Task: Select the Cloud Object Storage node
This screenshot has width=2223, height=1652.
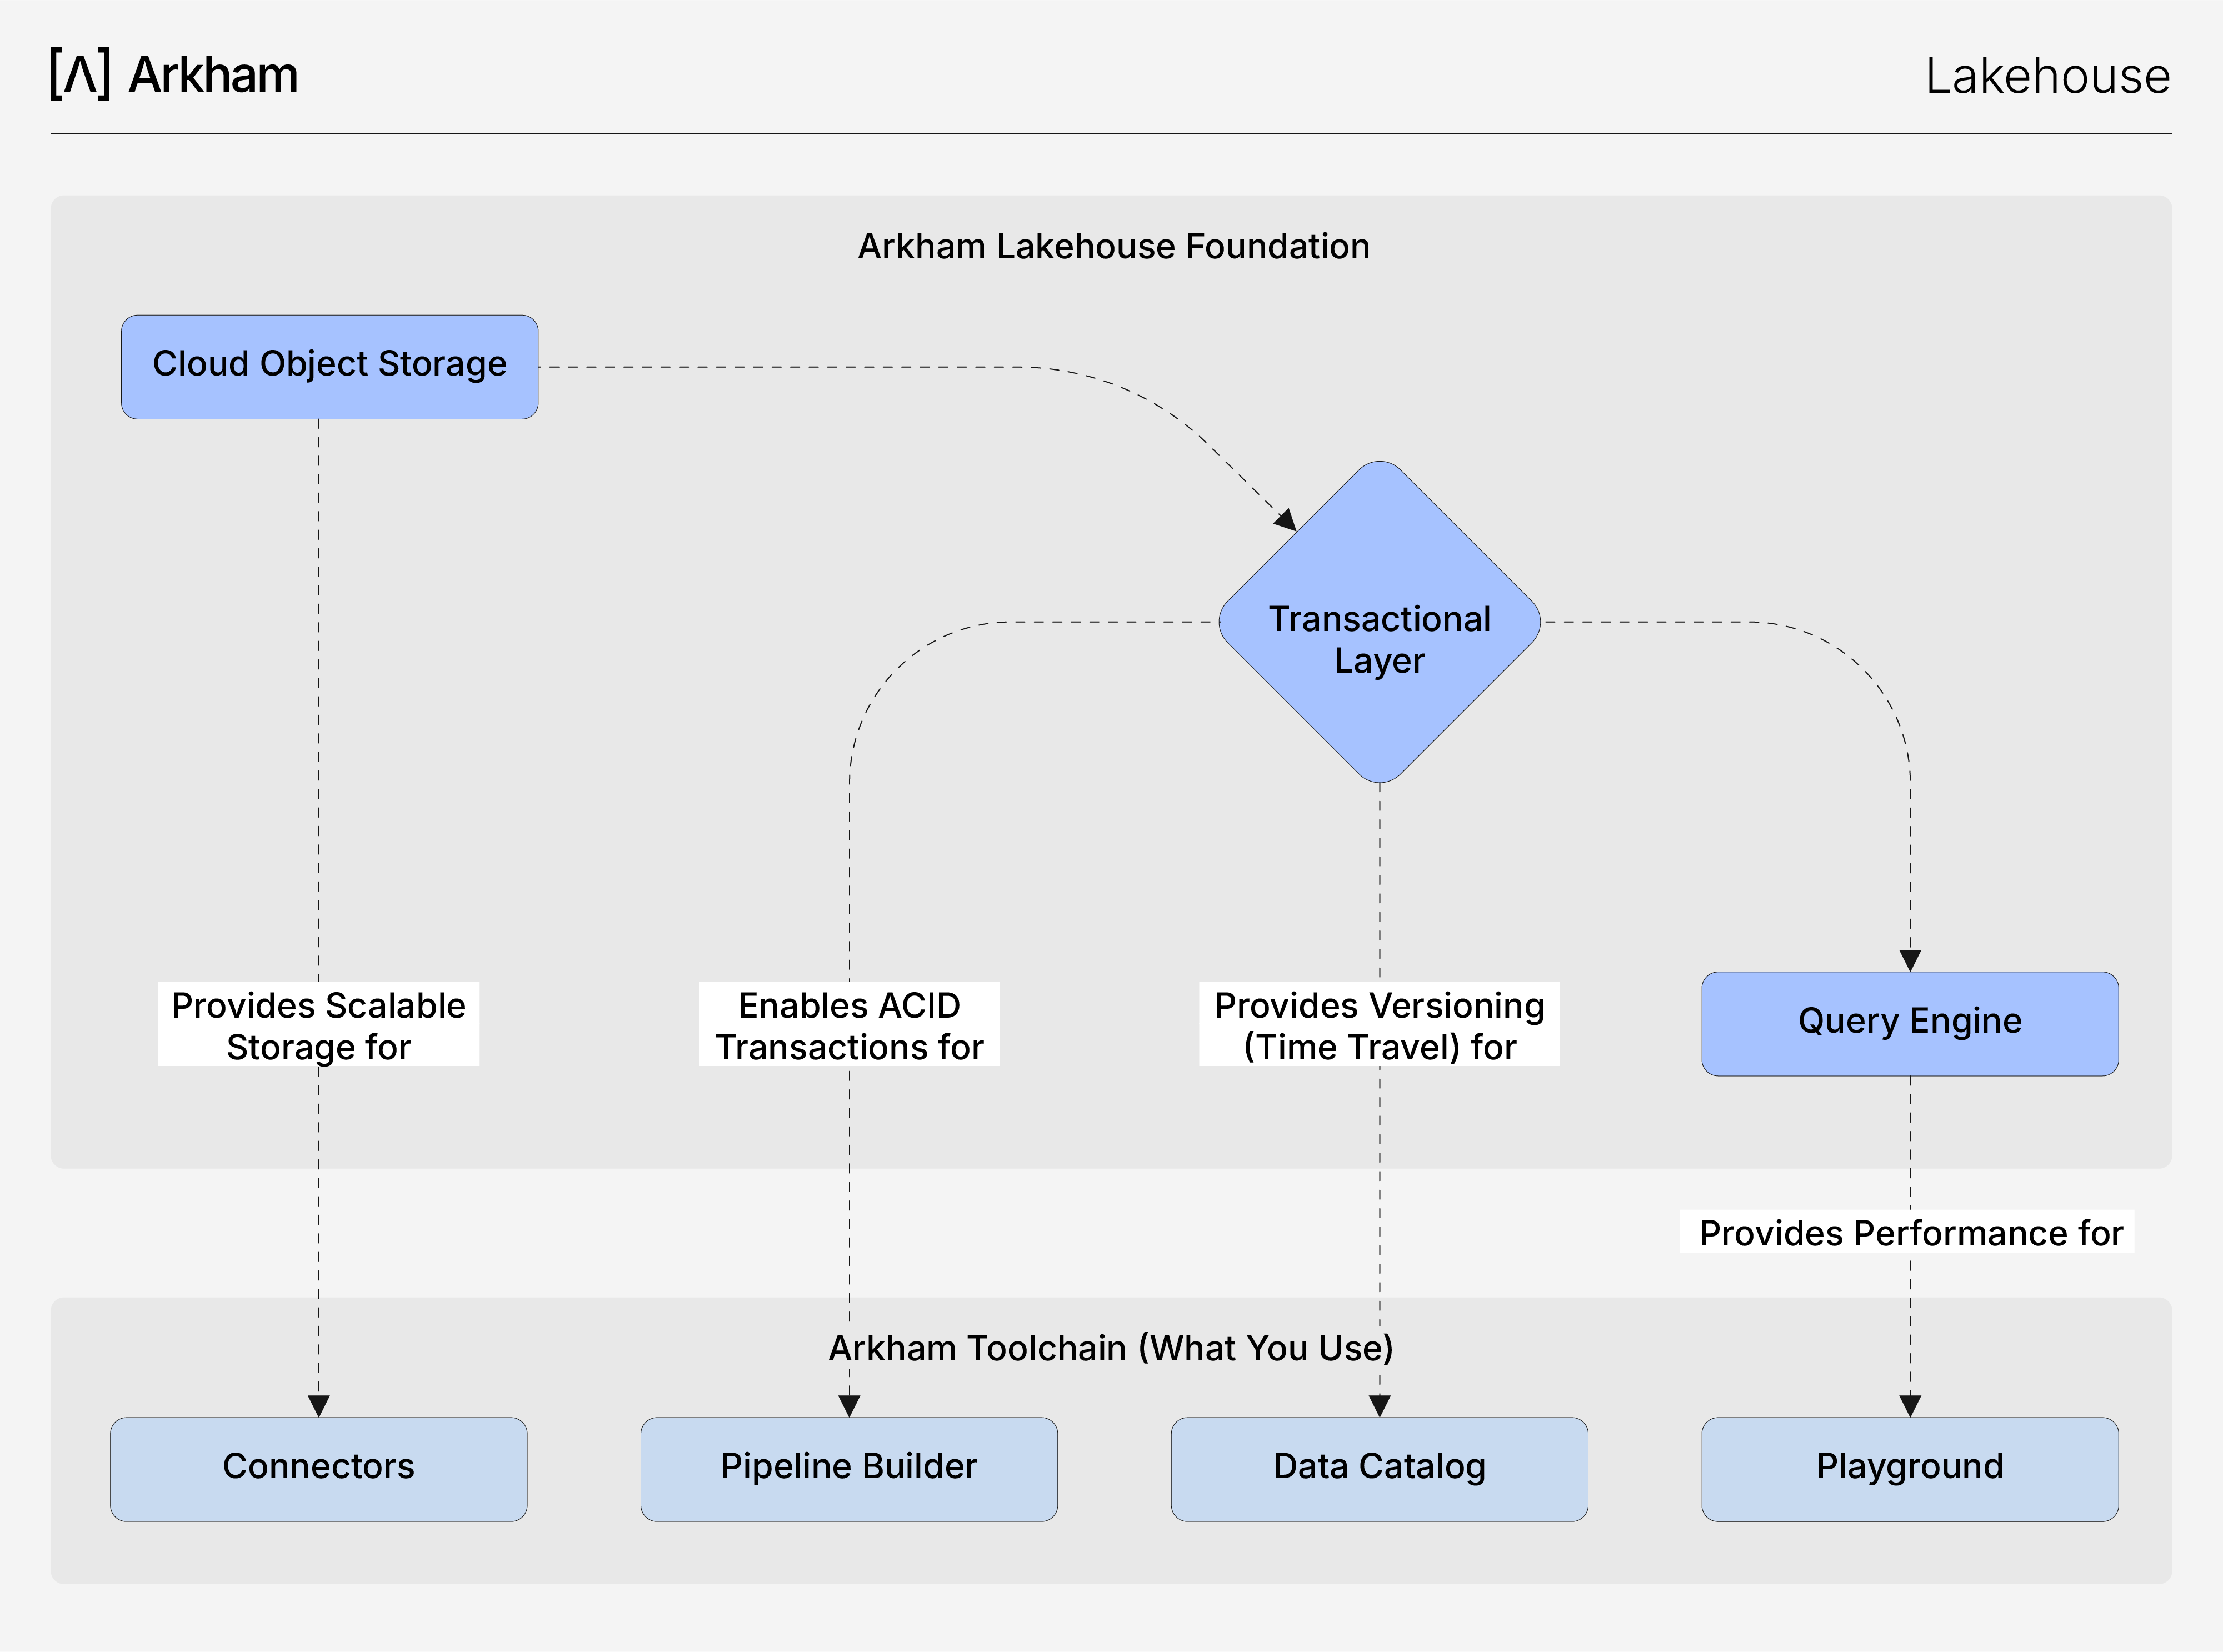Action: tap(330, 367)
